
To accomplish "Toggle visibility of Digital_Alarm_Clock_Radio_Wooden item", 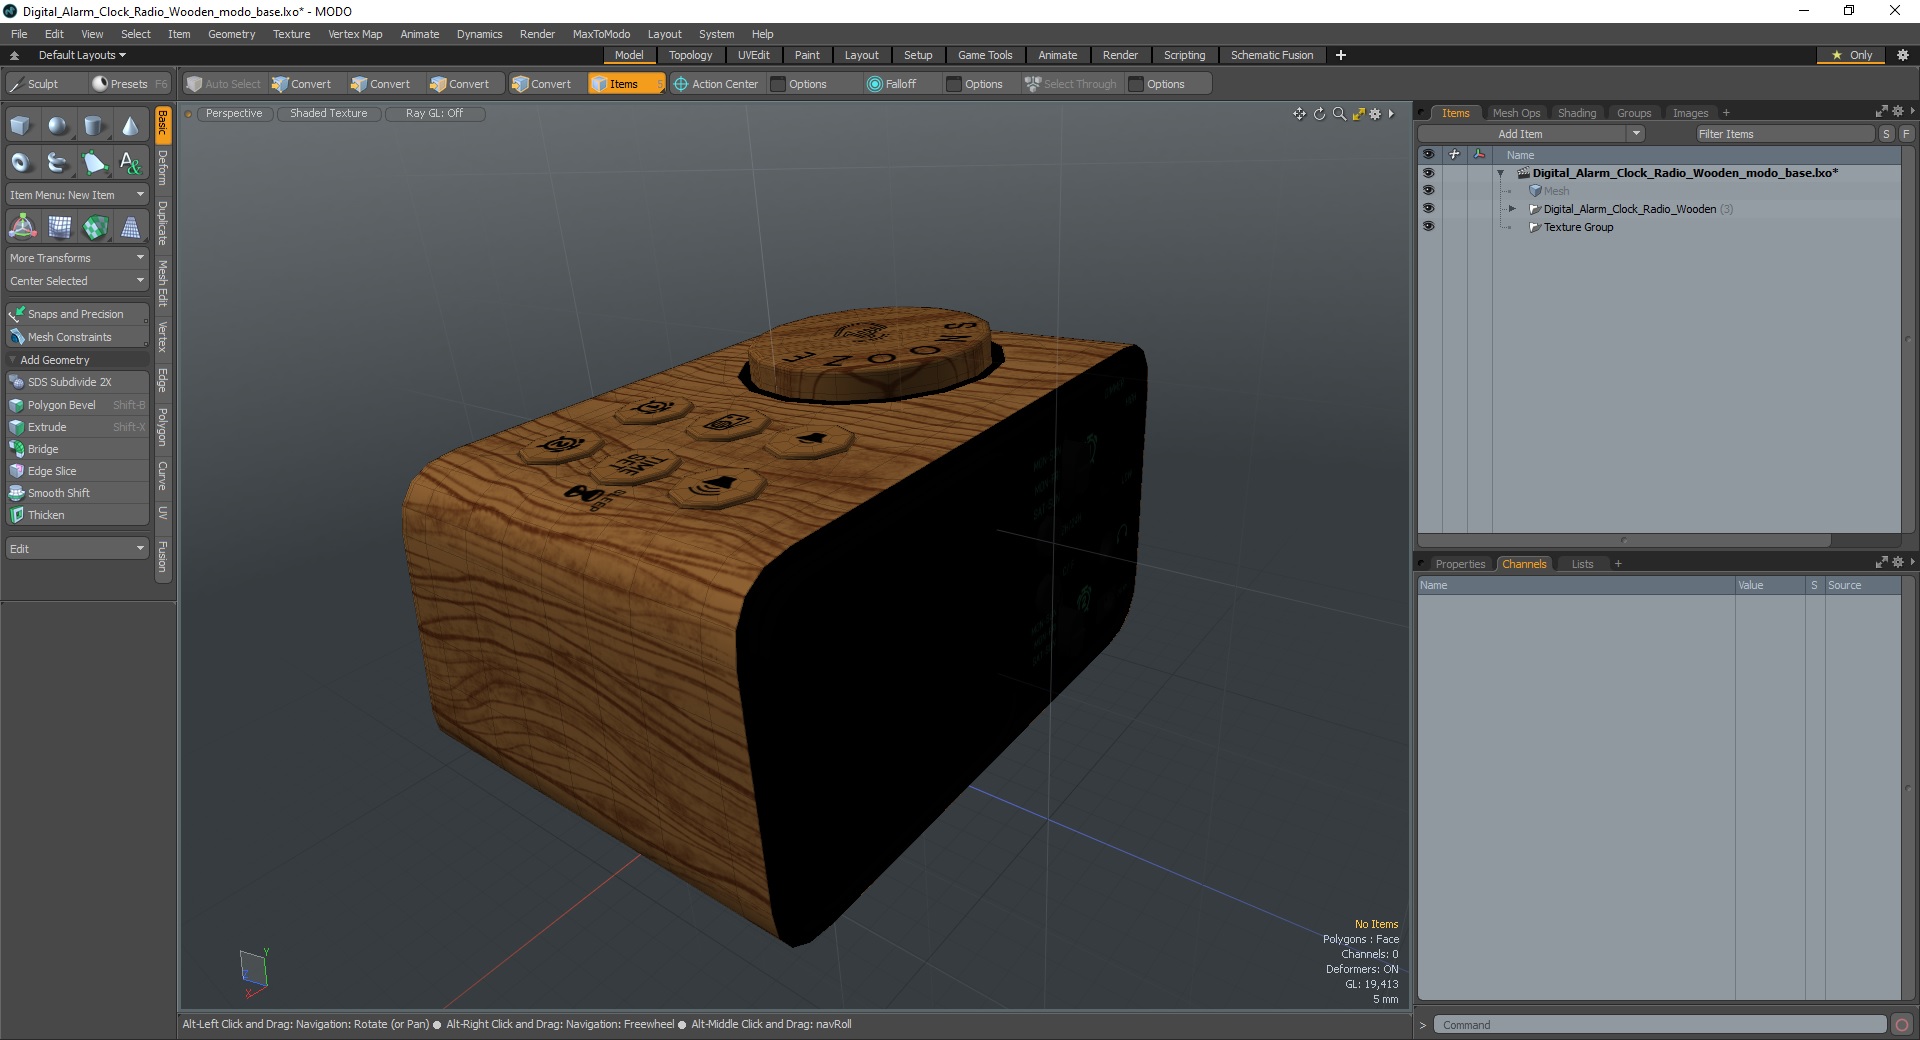I will (x=1428, y=209).
